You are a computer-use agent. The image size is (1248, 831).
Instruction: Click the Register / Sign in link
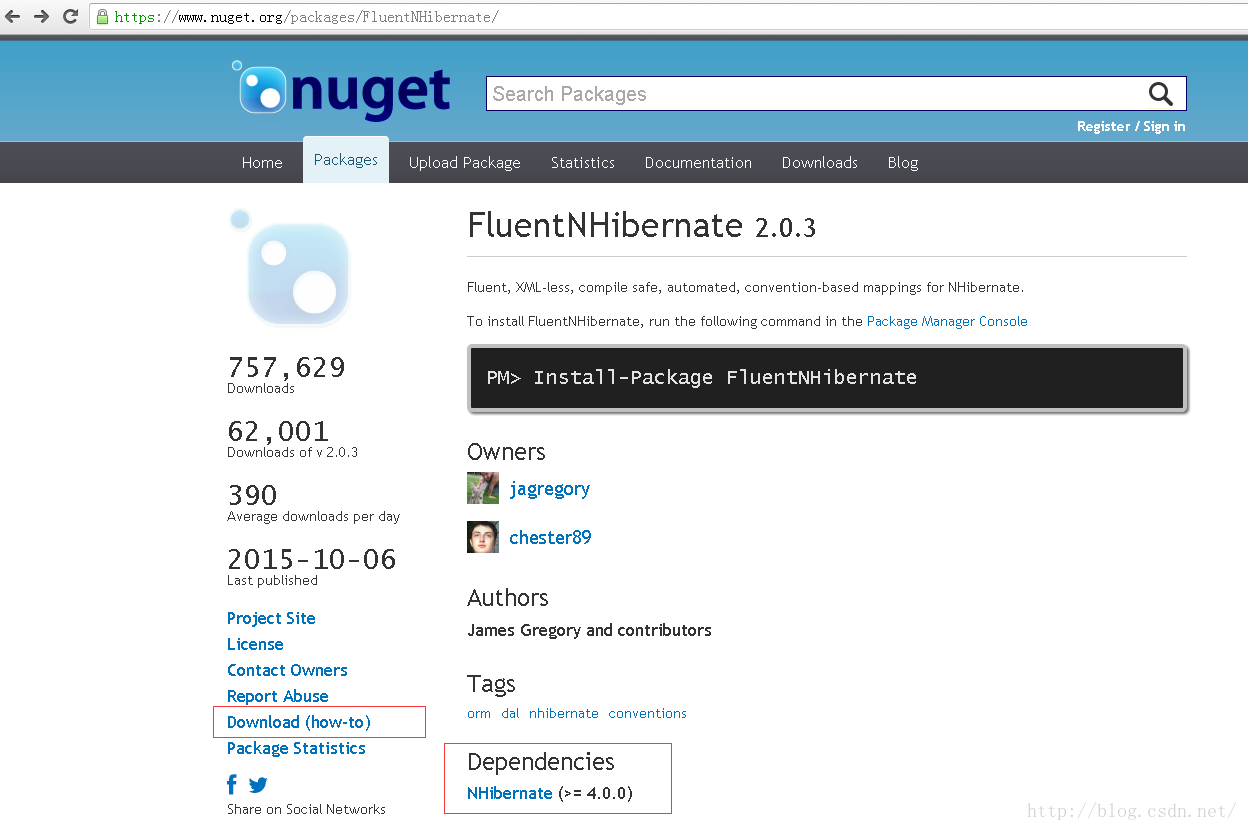pos(1131,126)
